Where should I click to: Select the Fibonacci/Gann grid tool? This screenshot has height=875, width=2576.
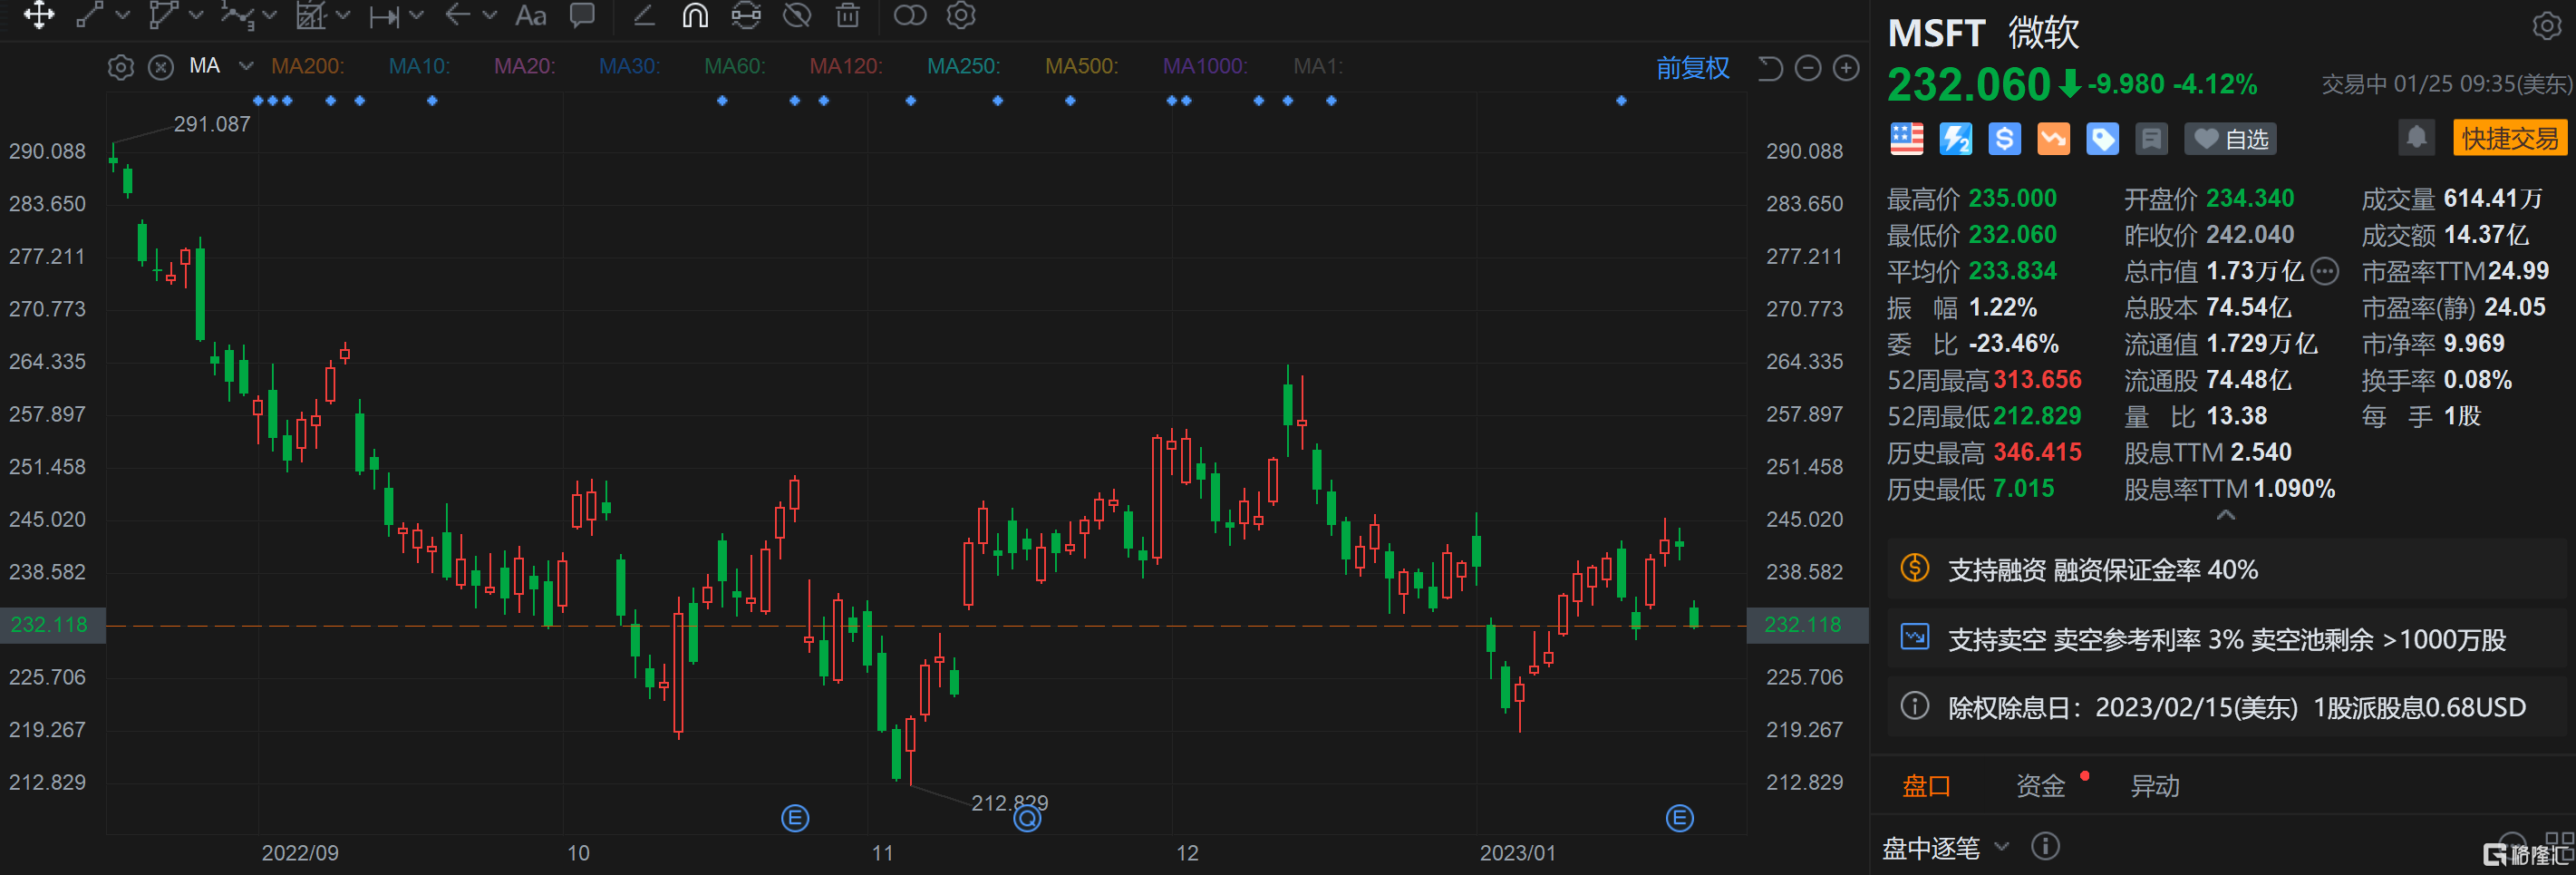point(311,15)
